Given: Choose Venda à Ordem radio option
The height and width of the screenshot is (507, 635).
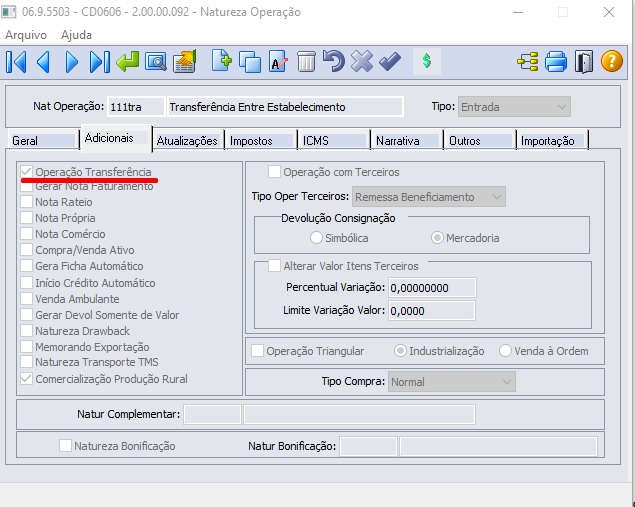Looking at the screenshot, I should [x=505, y=351].
